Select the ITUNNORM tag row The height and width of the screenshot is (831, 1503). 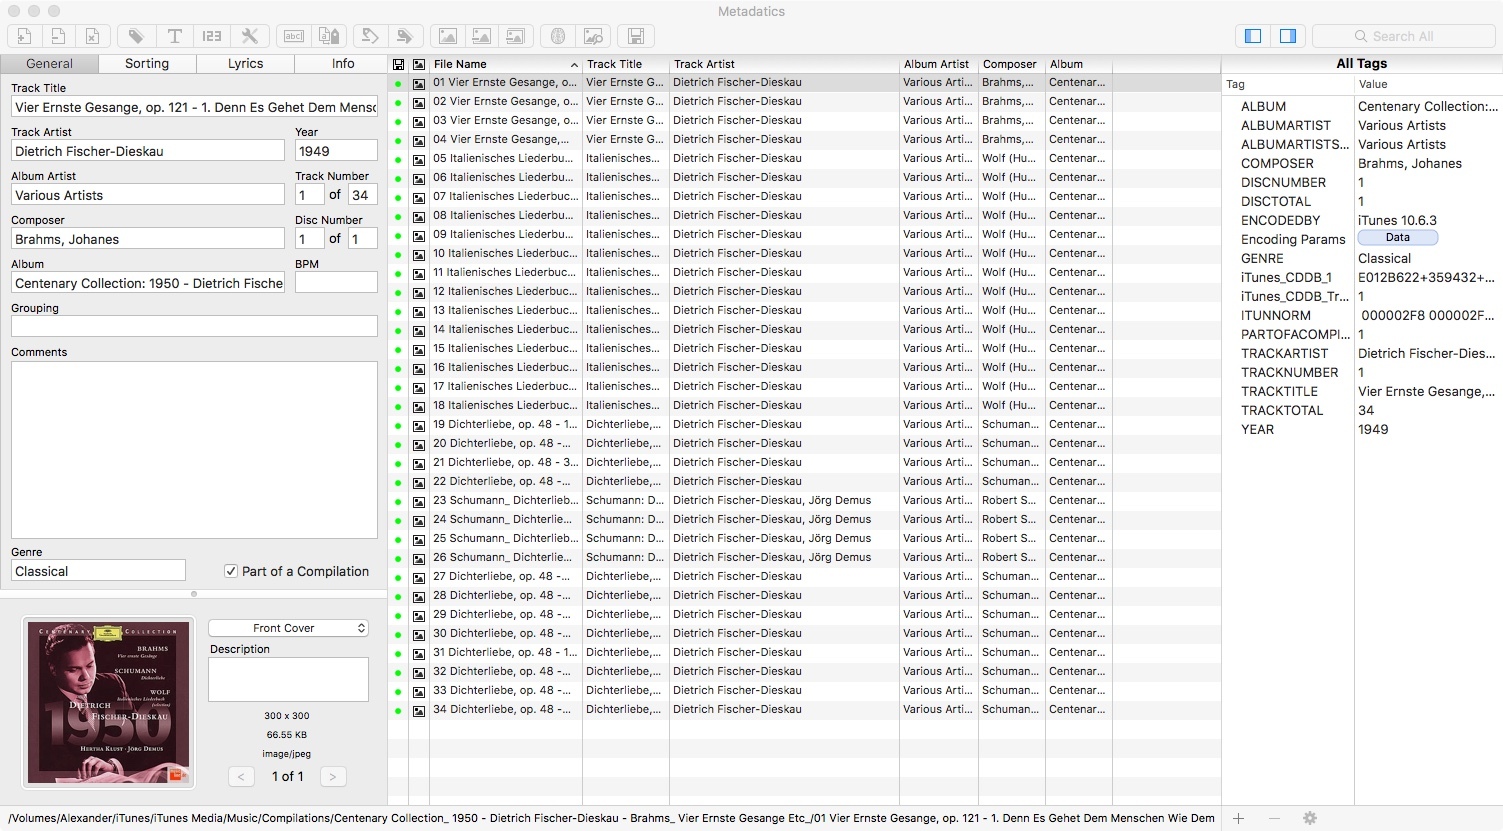[1362, 315]
